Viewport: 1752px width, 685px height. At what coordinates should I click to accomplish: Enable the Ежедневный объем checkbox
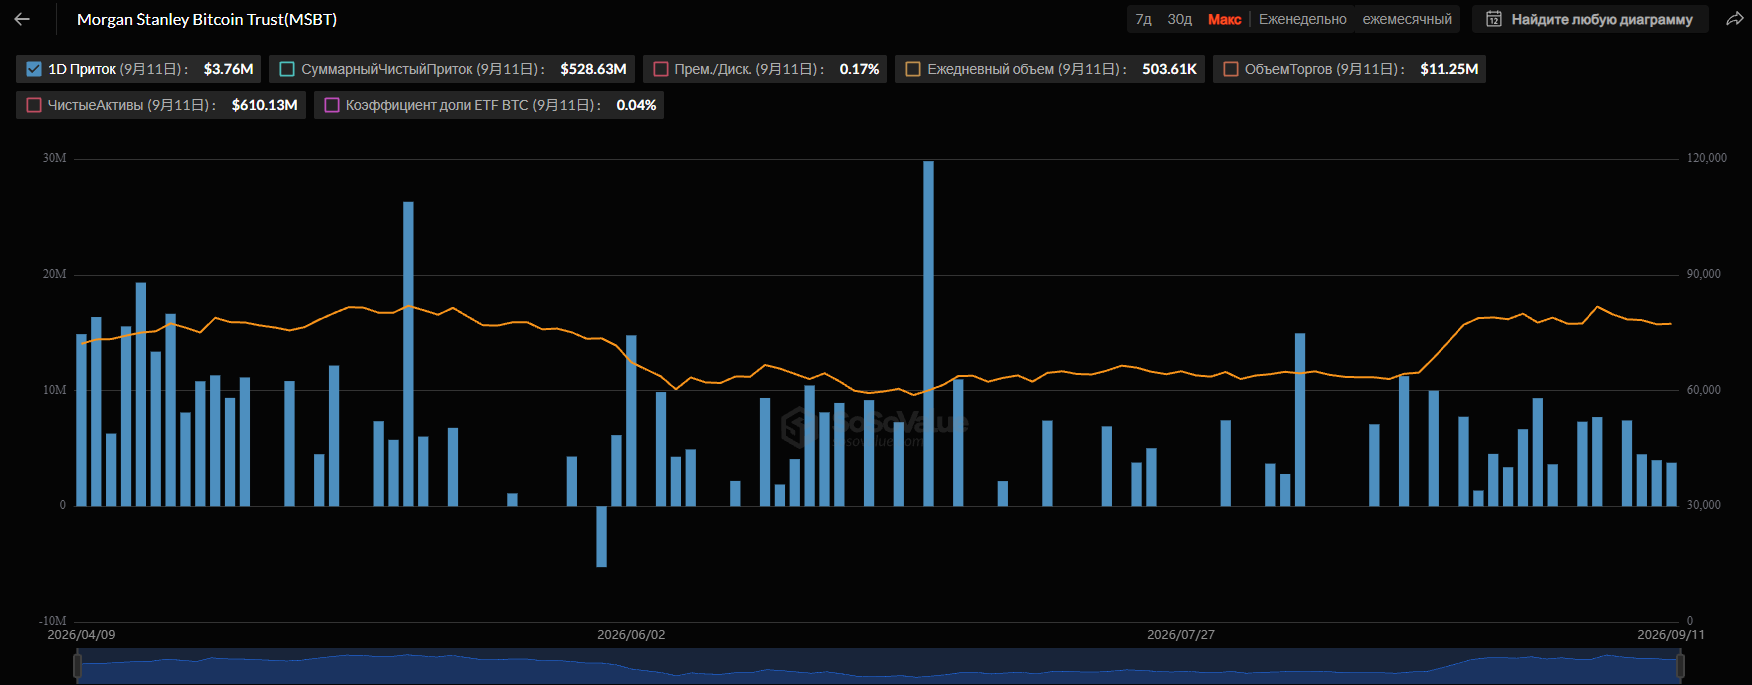(x=913, y=69)
